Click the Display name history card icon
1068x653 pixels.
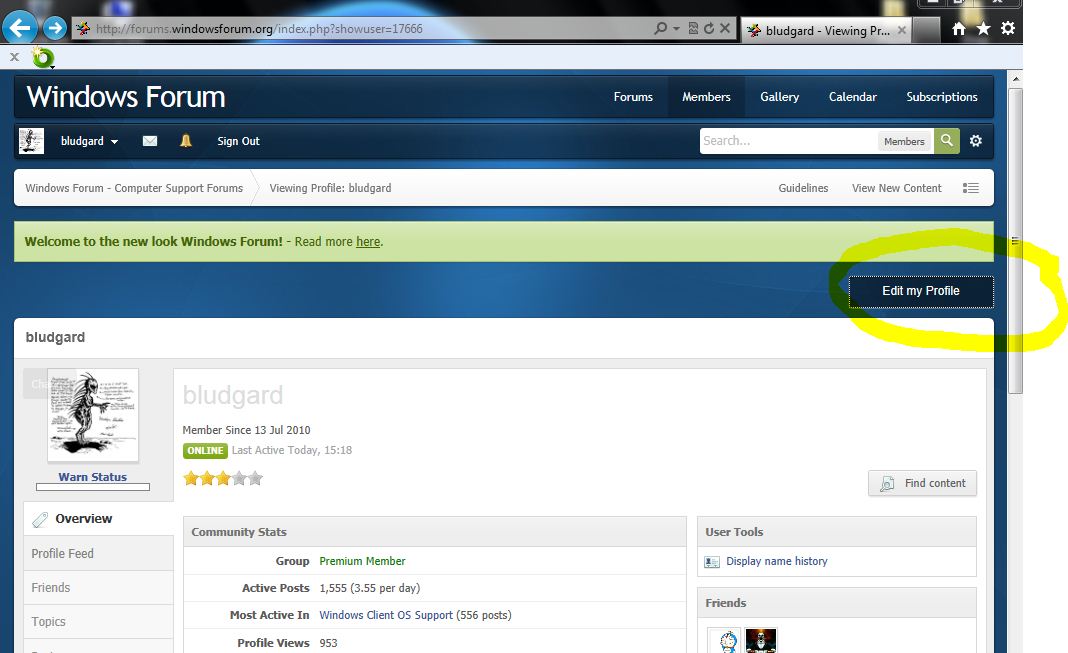712,562
